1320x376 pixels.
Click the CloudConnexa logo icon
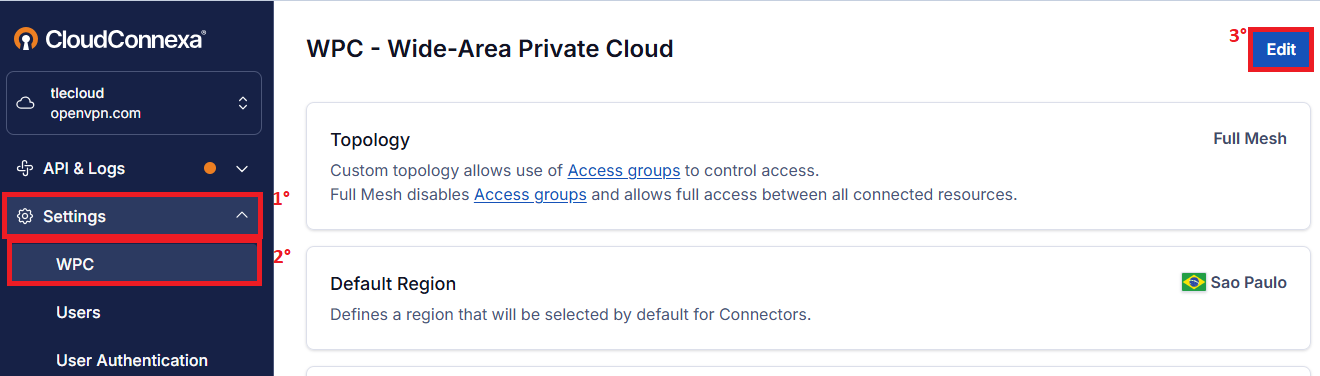(26, 39)
